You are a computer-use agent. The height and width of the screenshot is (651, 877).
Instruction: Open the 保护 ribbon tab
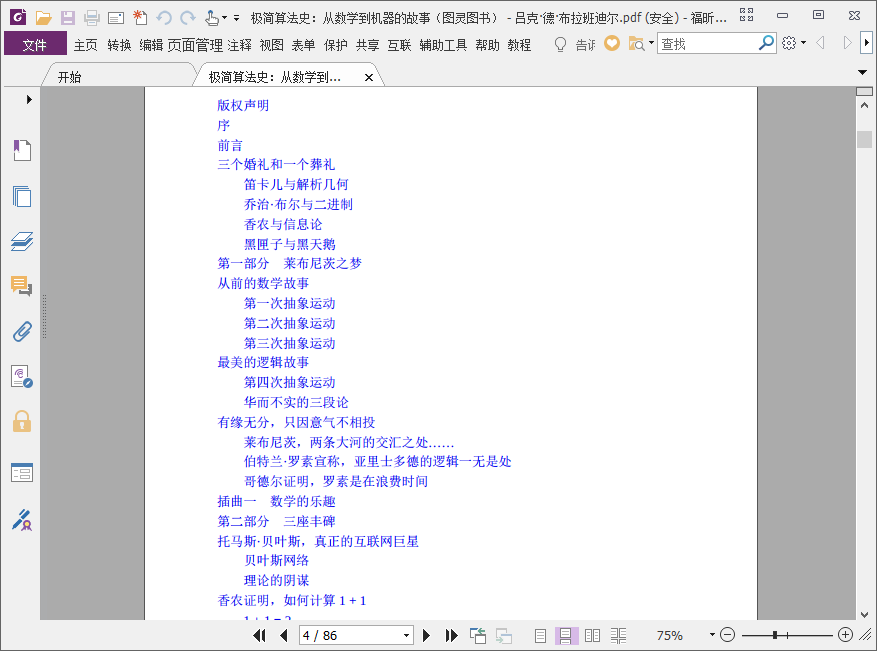(x=336, y=45)
